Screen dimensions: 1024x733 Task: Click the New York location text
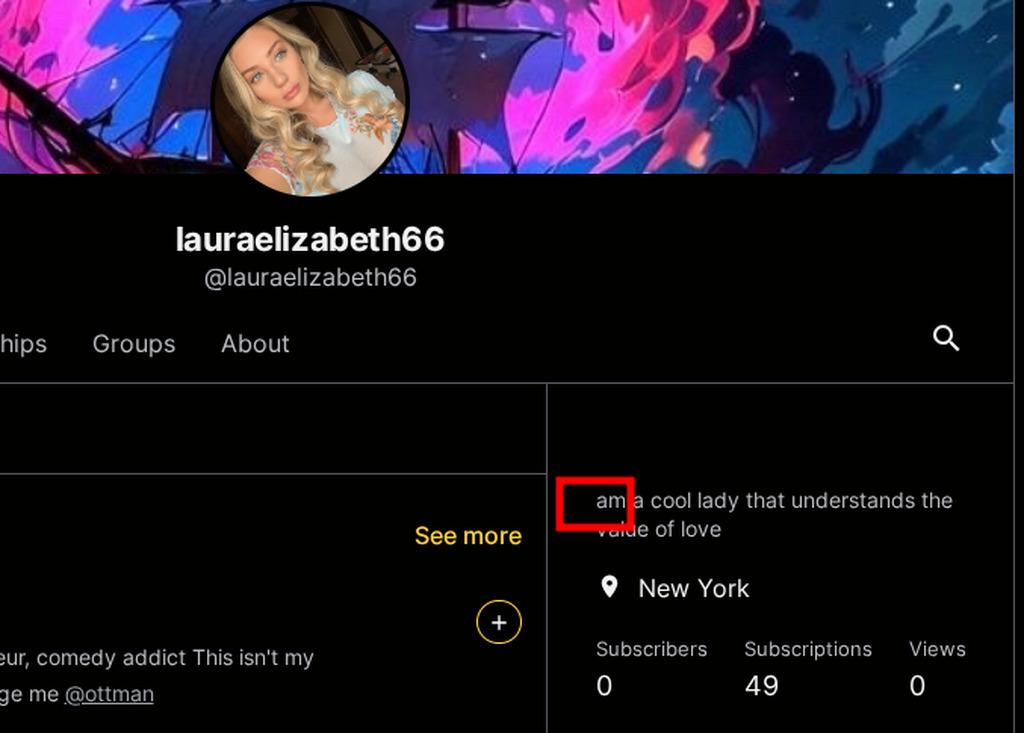point(694,589)
